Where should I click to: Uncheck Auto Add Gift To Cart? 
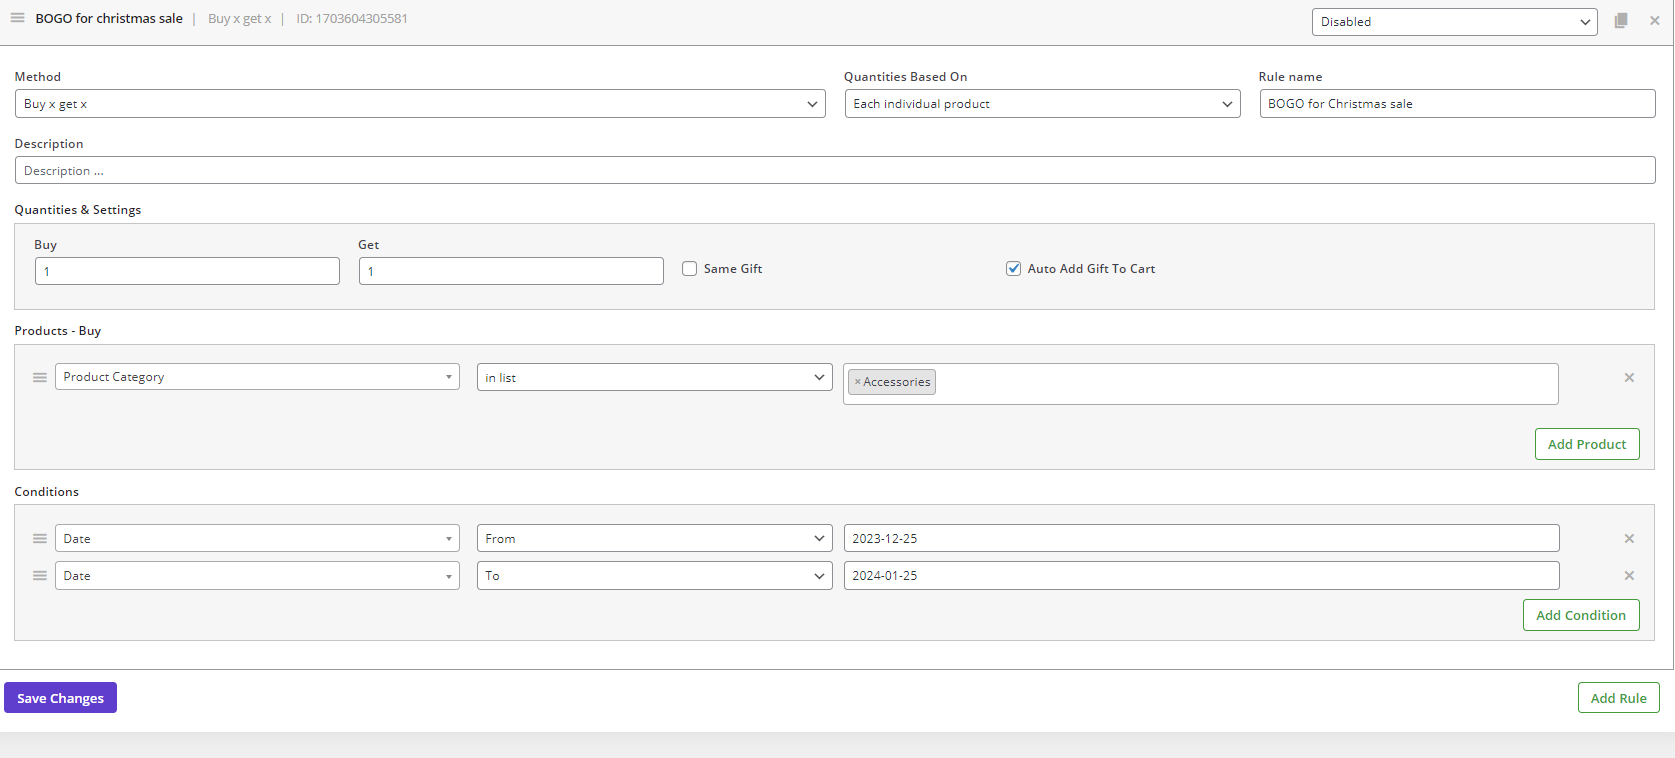tap(1014, 269)
